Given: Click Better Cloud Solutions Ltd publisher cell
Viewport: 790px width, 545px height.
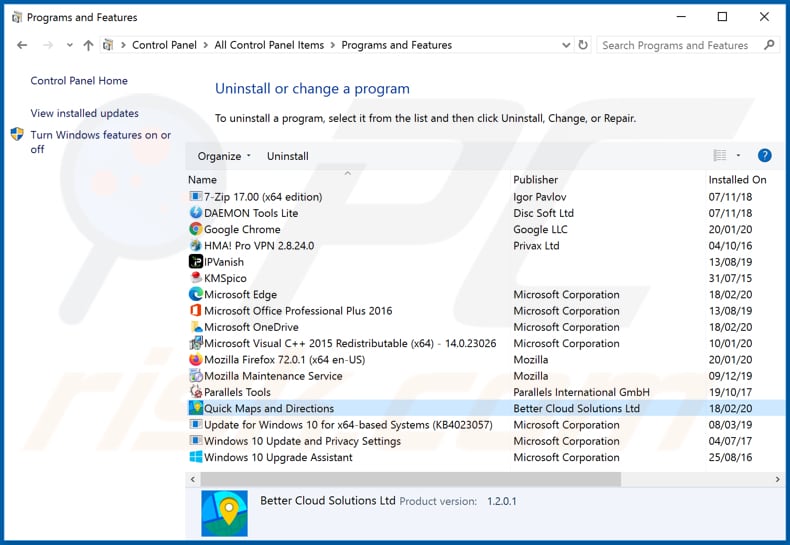Looking at the screenshot, I should click(x=576, y=408).
